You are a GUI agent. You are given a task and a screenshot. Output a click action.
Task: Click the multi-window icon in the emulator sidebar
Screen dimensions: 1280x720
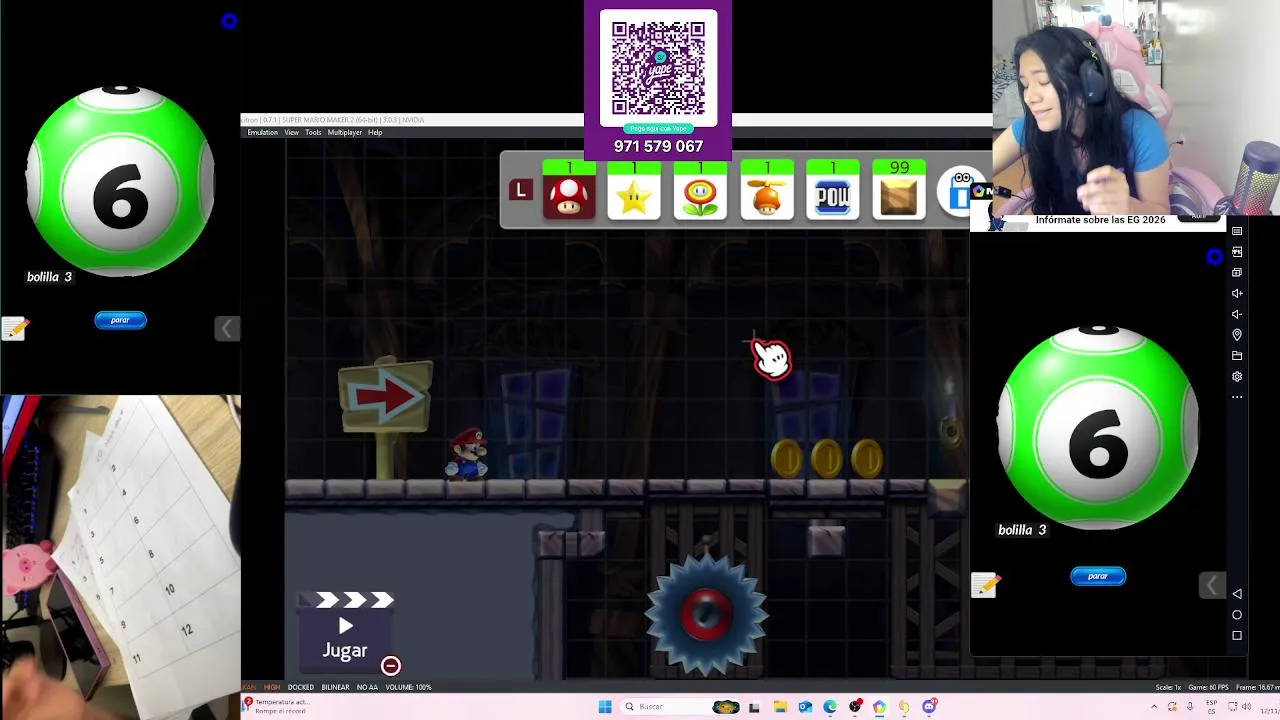click(x=1237, y=272)
